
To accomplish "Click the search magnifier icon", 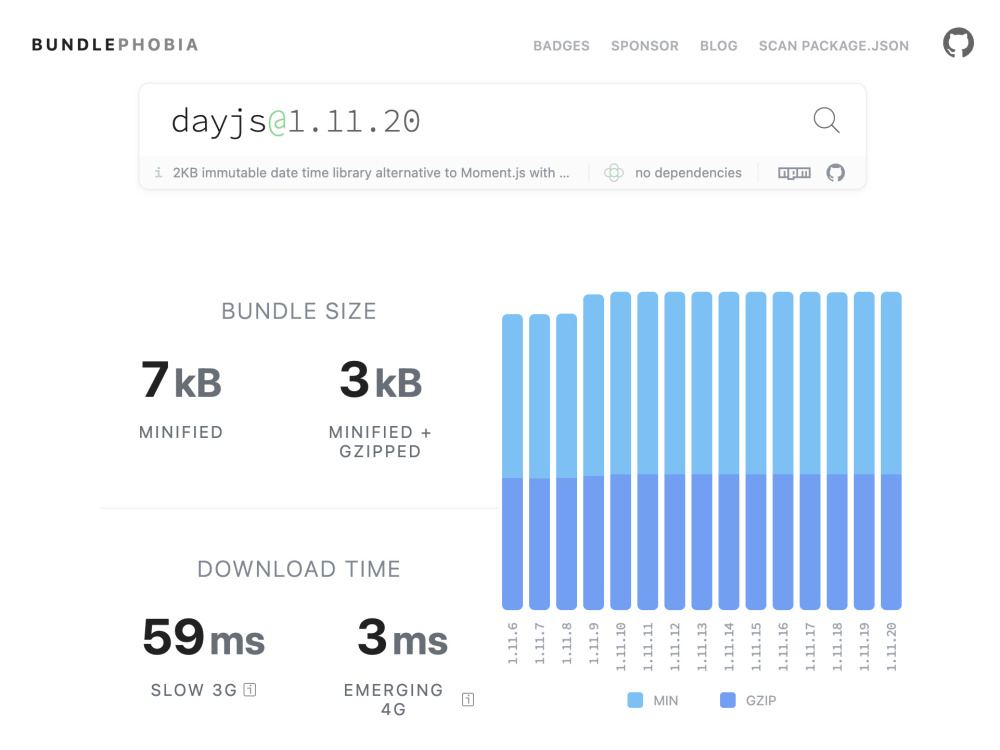I will pos(826,120).
